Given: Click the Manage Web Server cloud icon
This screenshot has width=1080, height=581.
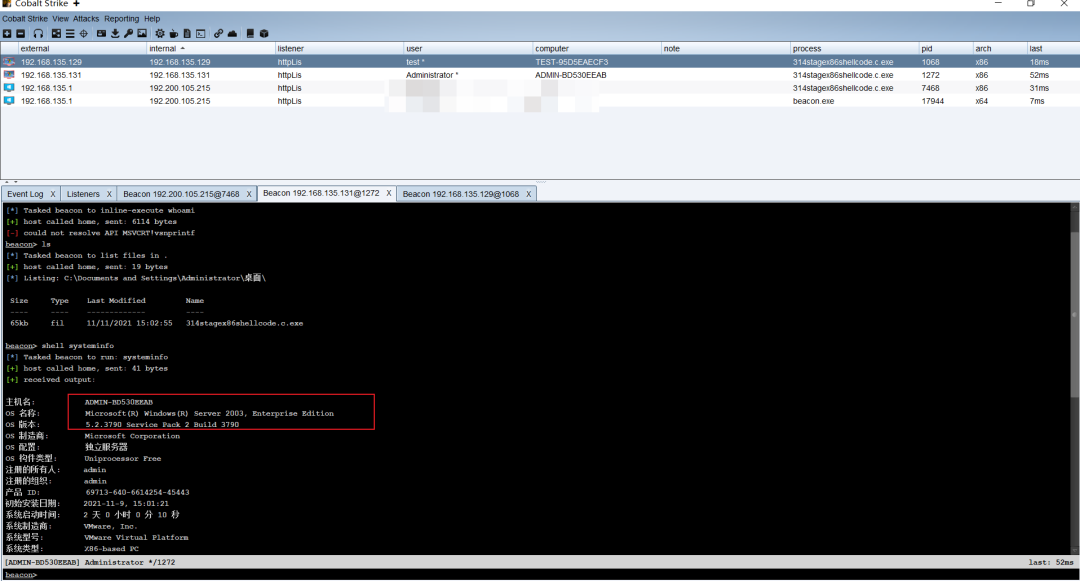Looking at the screenshot, I should 232,33.
